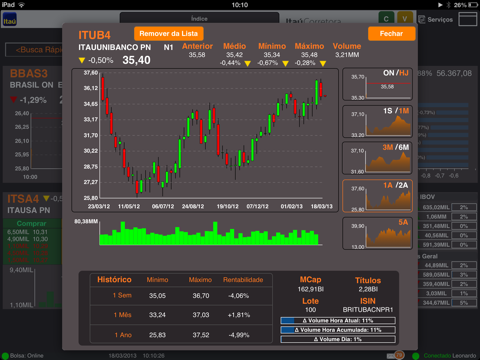This screenshot has width=480, height=360.
Task: Tap the 1 Ano rentabilidade -4,99%
Action: coord(239,335)
